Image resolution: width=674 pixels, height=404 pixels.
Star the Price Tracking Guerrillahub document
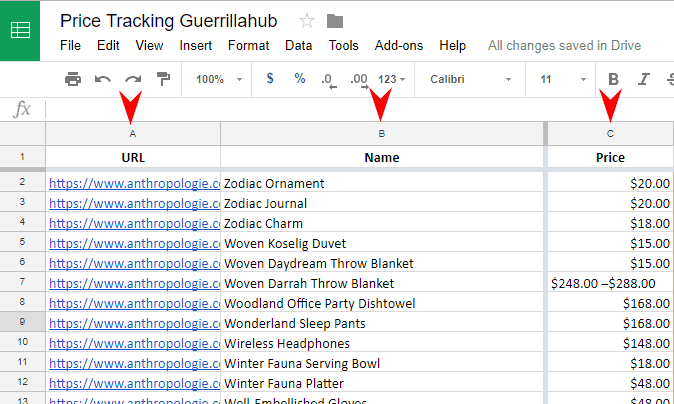pos(307,21)
